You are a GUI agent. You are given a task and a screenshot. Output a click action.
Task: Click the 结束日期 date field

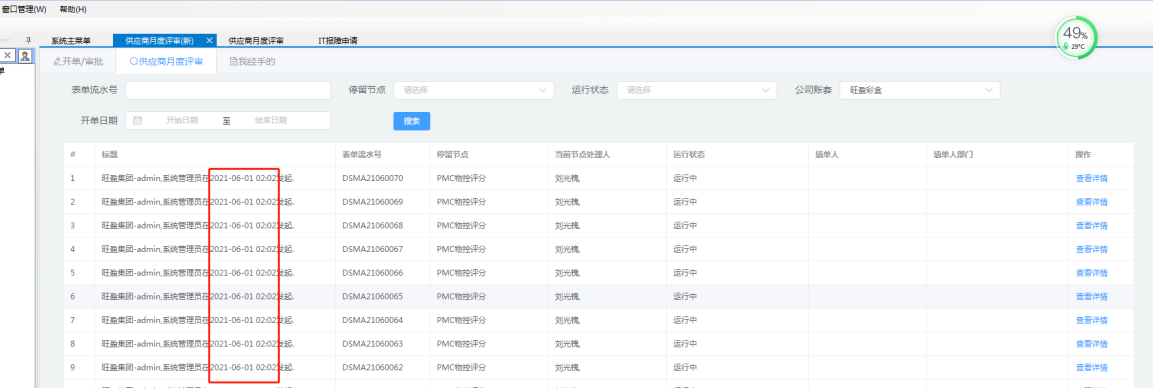[x=271, y=121]
